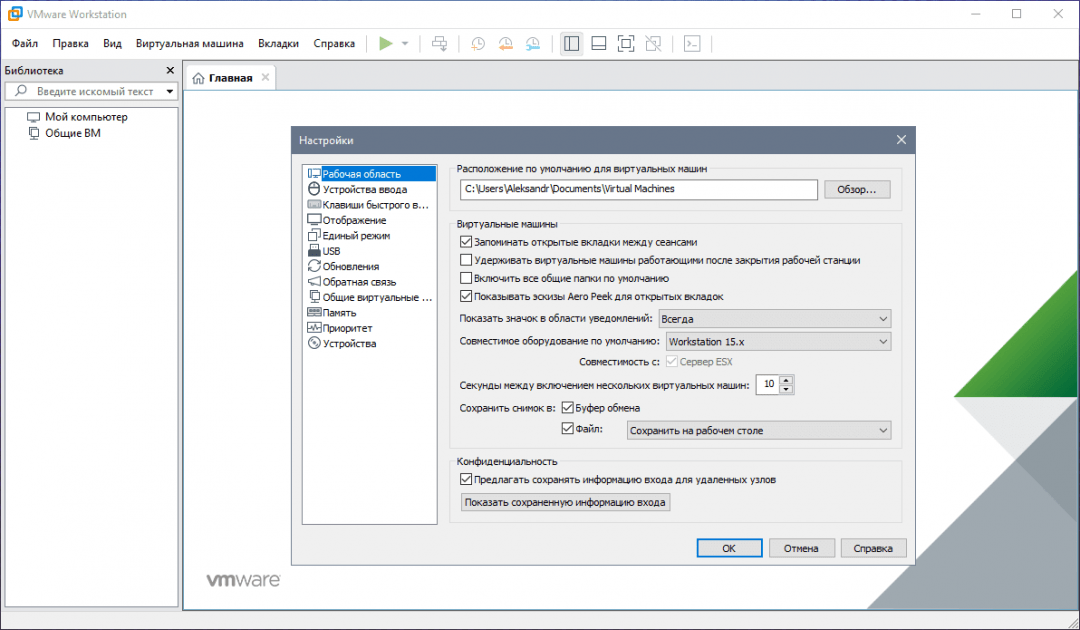Click the thumbnail bar toggle icon
This screenshot has width=1080, height=630.
[598, 43]
